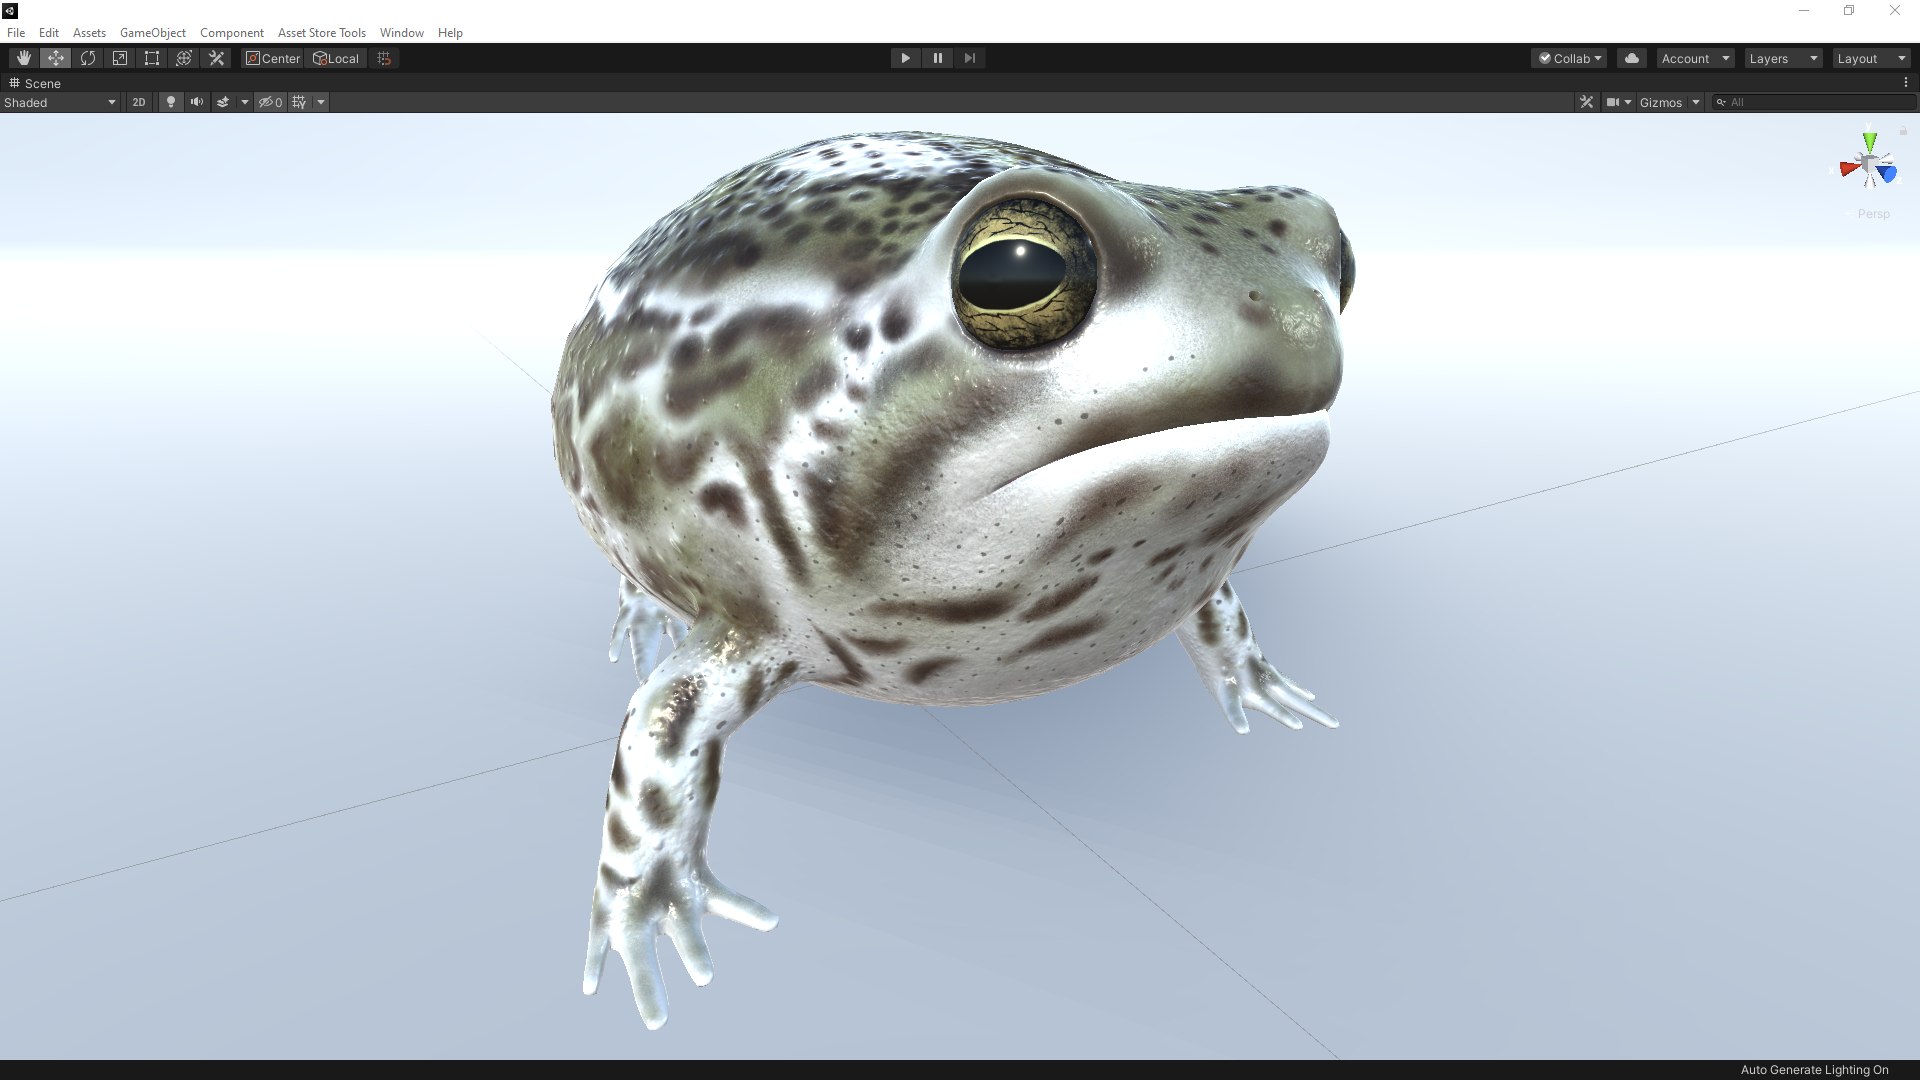Open the File menu

point(16,32)
